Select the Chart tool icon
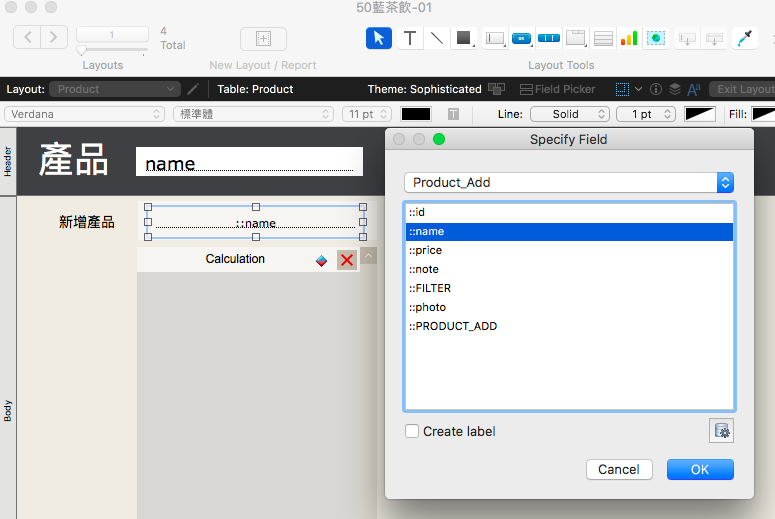Viewport: 775px width, 519px height. tap(629, 38)
